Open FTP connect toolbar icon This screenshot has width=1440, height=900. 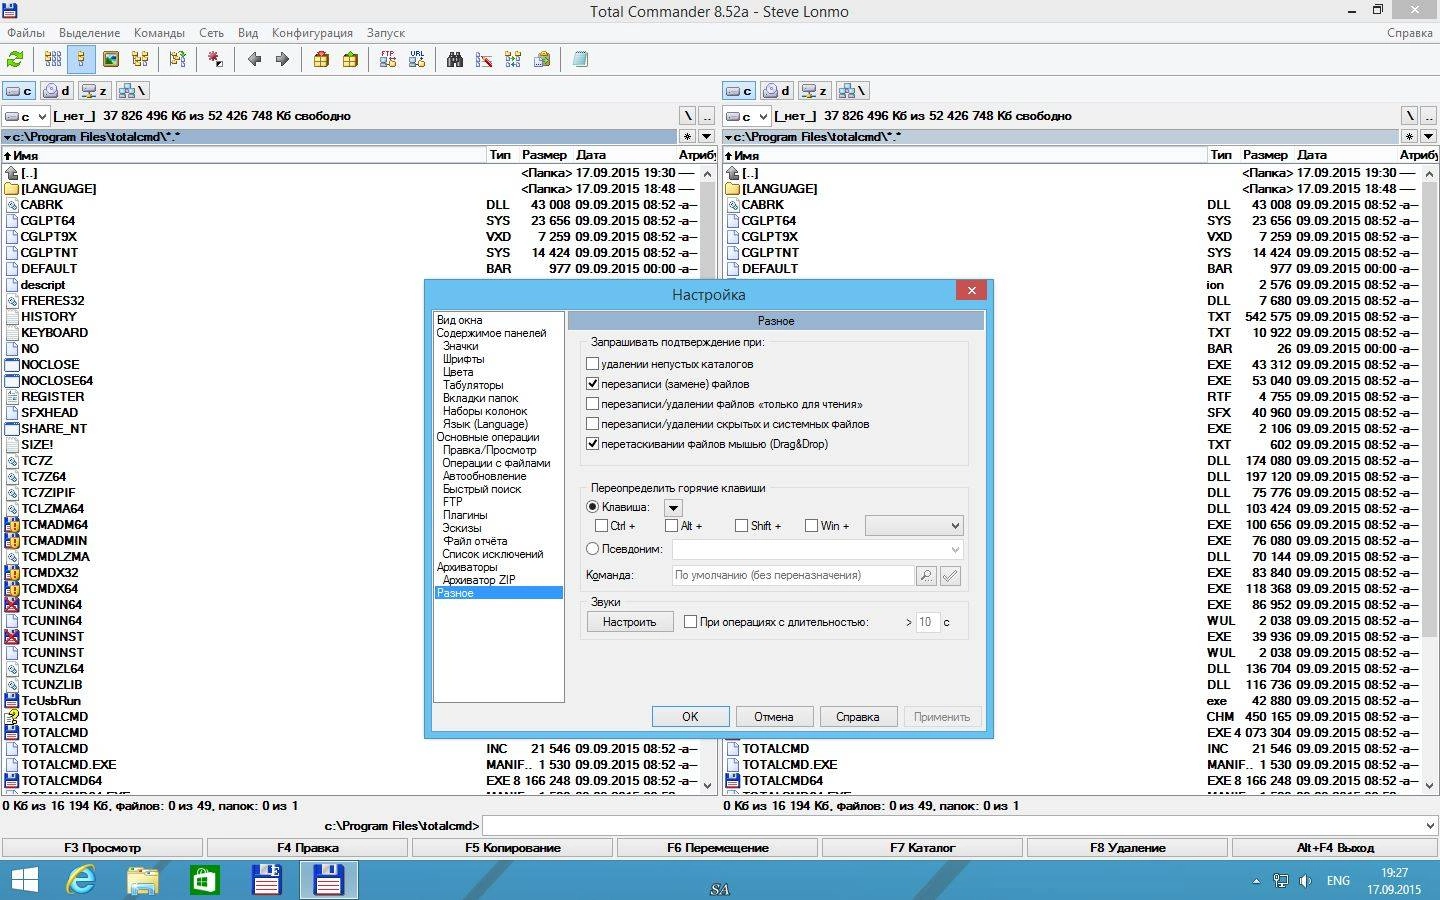click(x=388, y=60)
